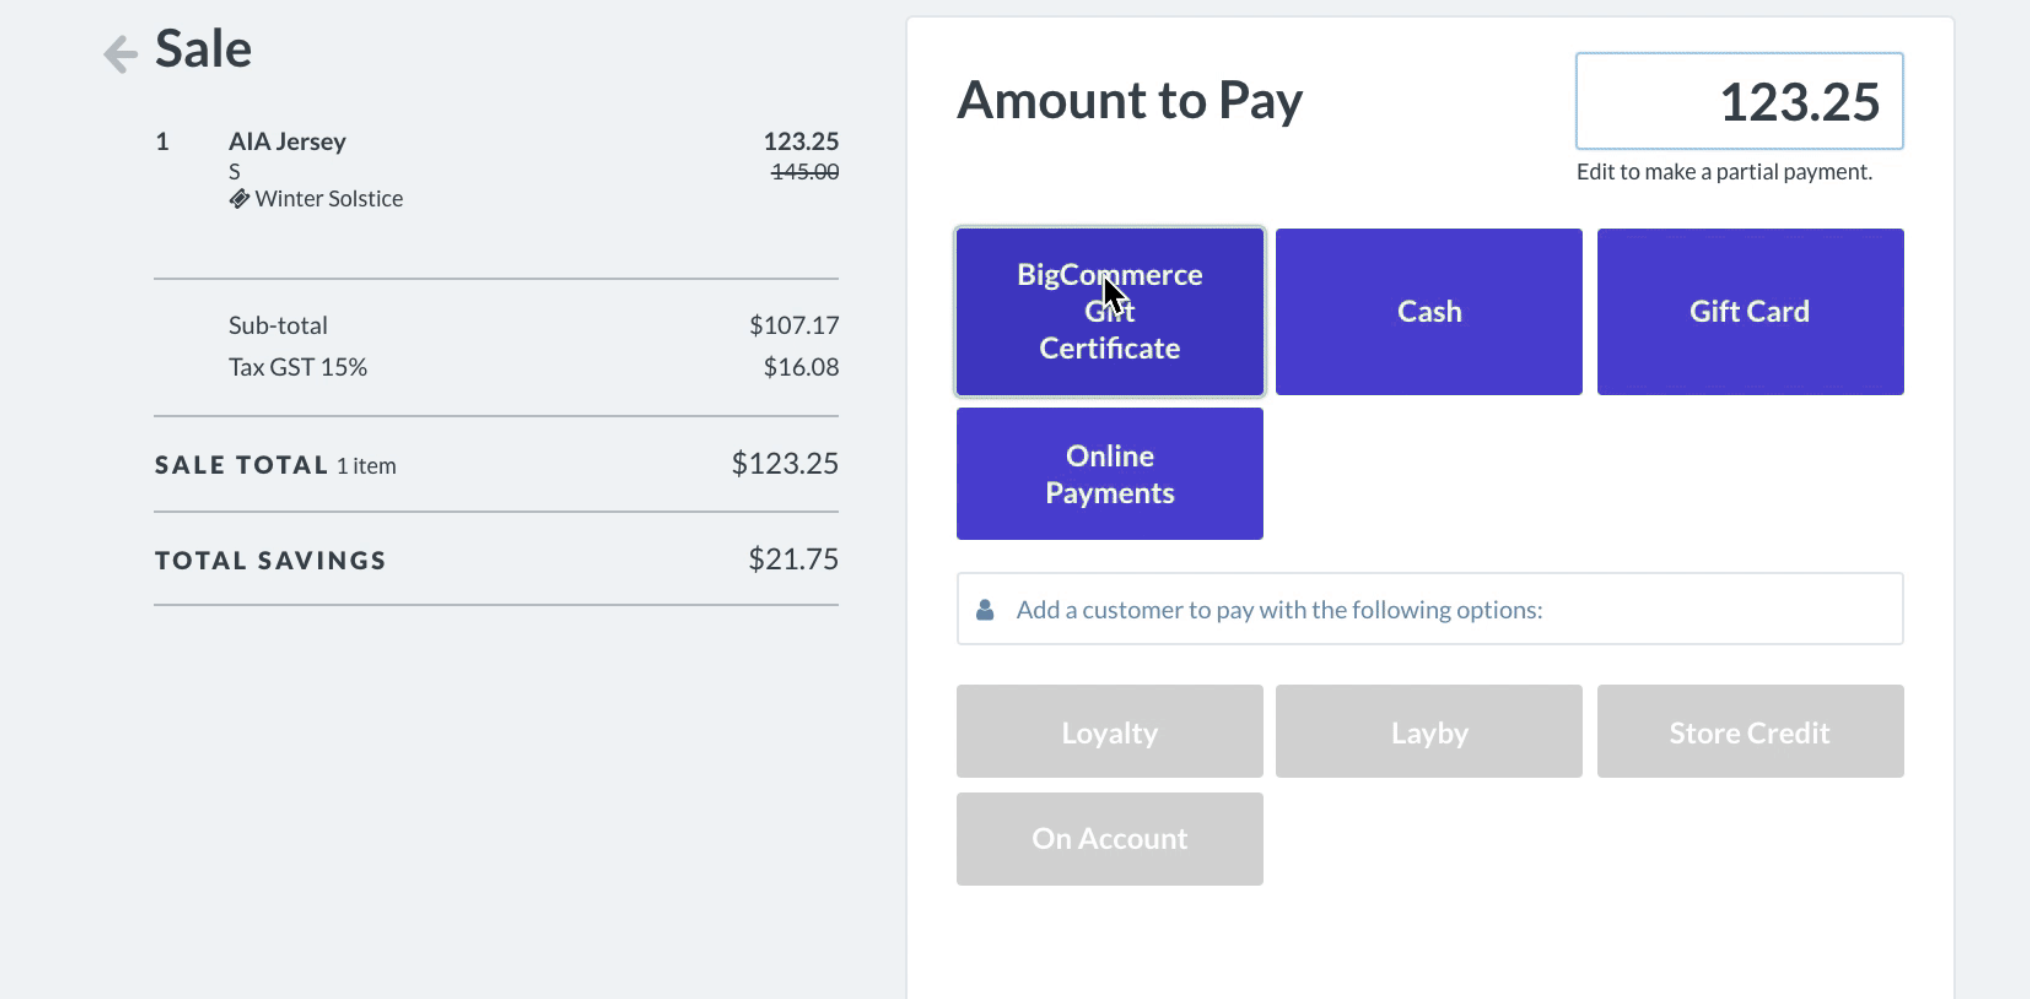Image resolution: width=2030 pixels, height=999 pixels.
Task: Click the Sale page heading
Action: 203,49
